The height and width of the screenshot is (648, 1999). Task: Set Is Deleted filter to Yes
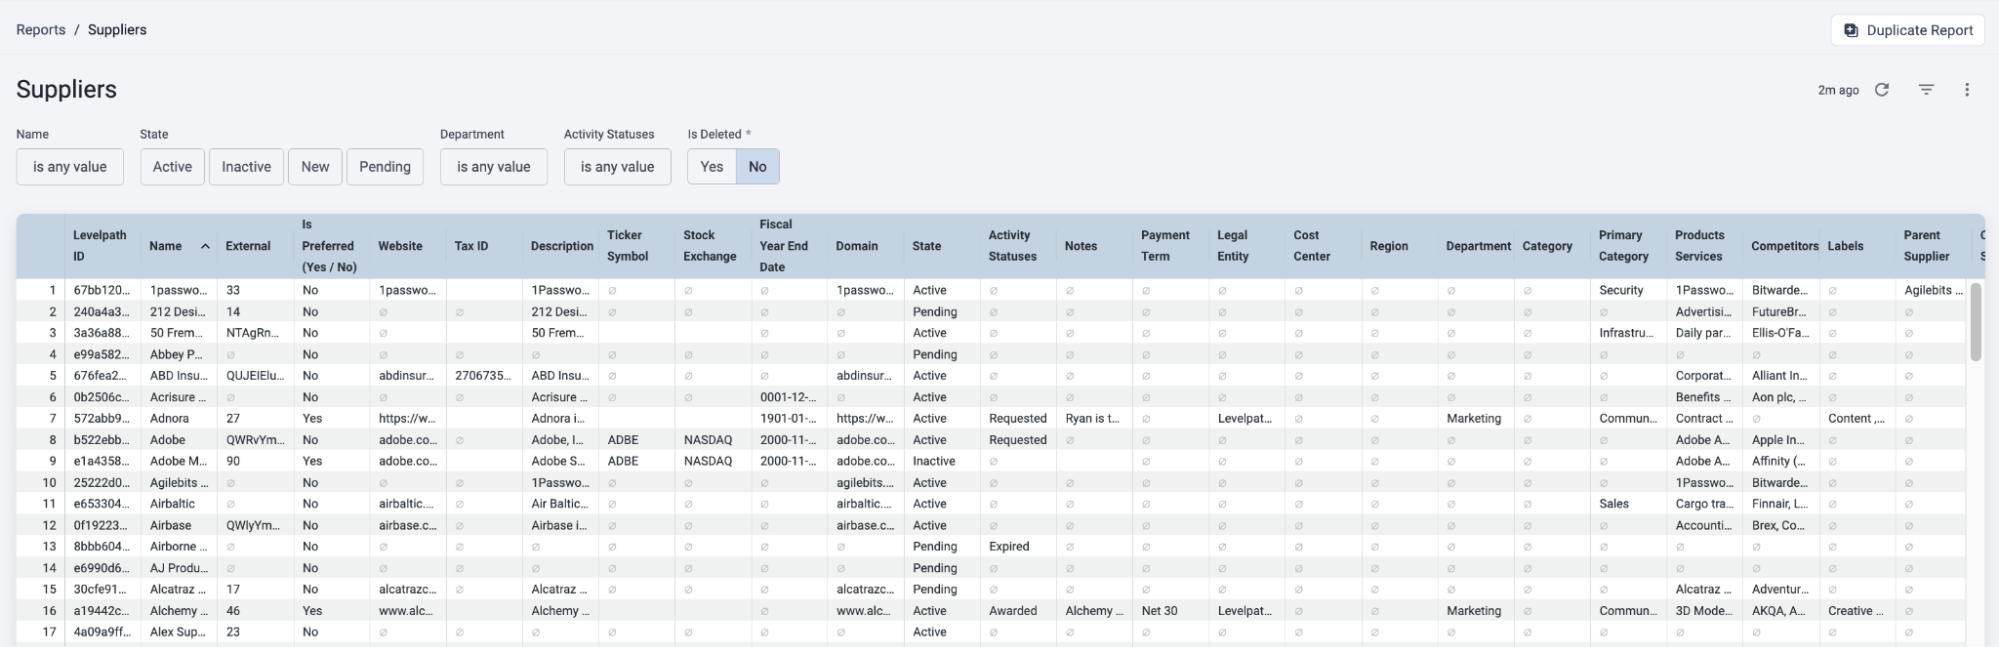(711, 167)
